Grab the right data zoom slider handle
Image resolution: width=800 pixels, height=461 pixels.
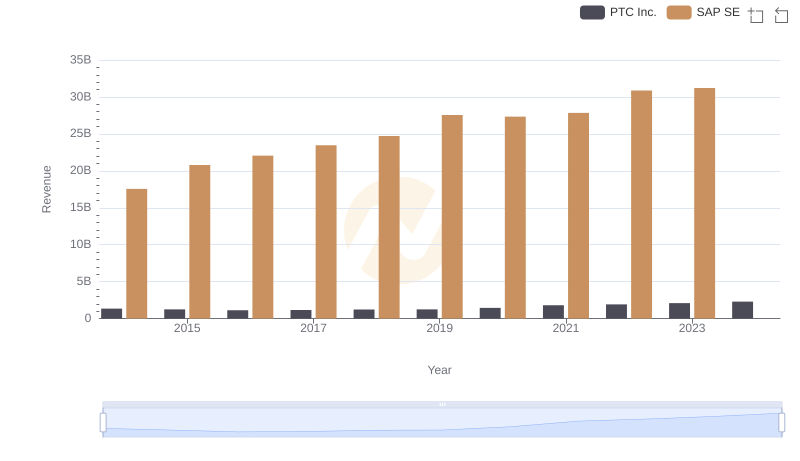(x=782, y=423)
